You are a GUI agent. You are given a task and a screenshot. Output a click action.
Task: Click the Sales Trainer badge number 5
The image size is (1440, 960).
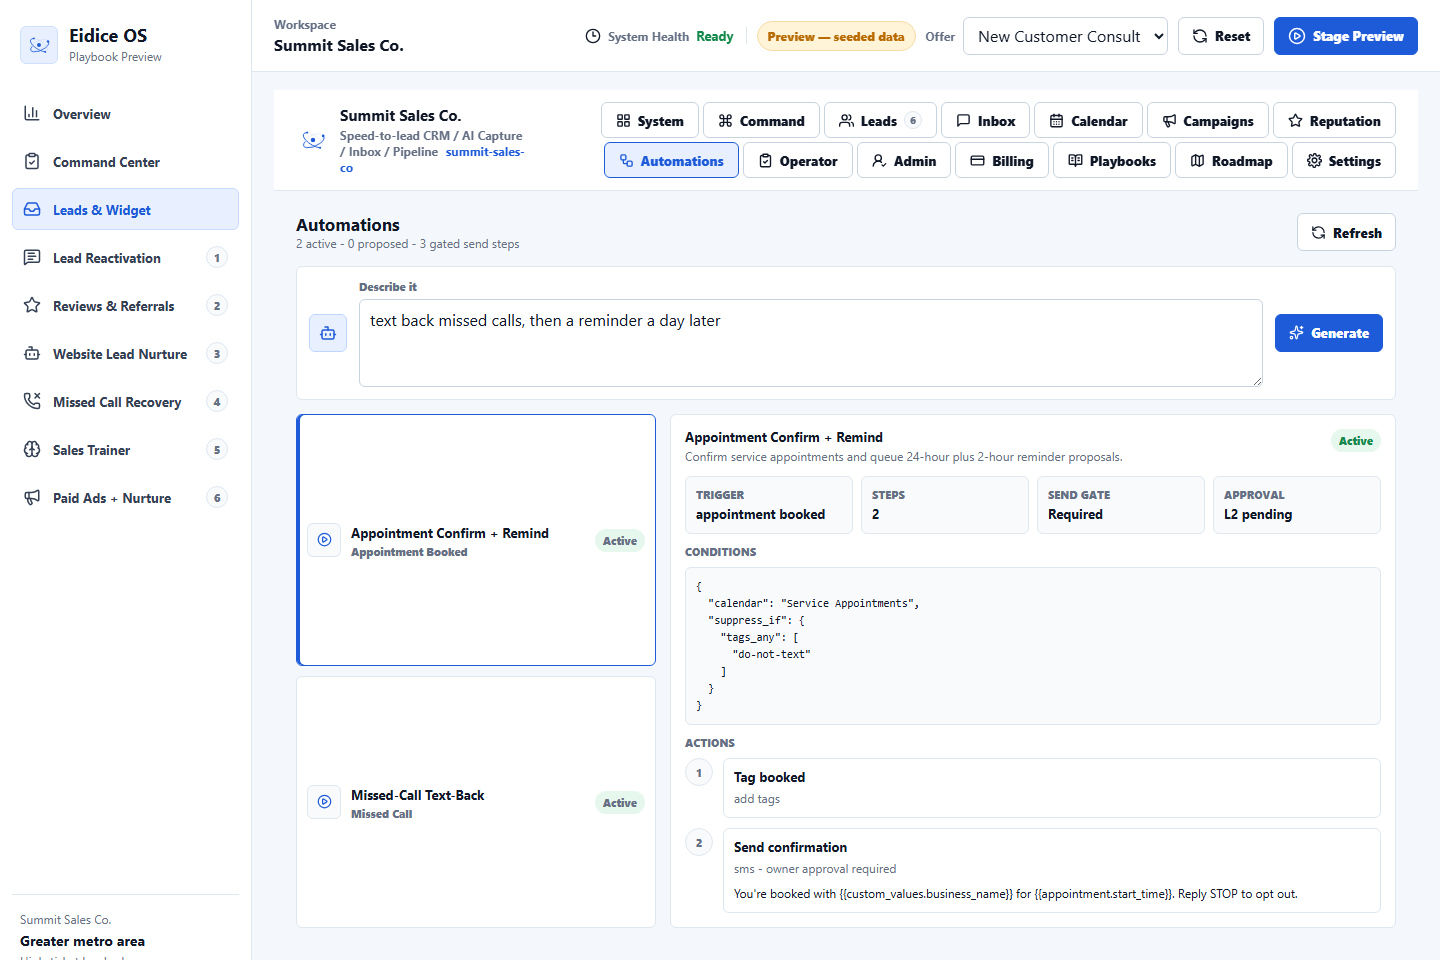click(217, 450)
